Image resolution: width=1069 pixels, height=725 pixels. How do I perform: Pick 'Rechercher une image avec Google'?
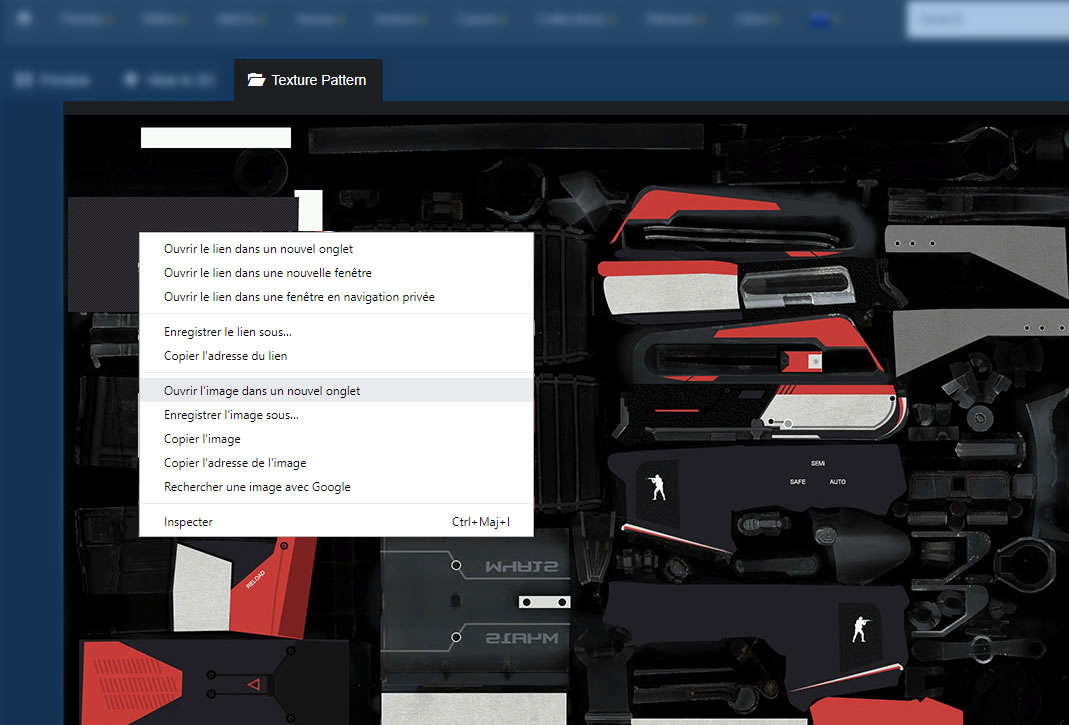point(336,487)
